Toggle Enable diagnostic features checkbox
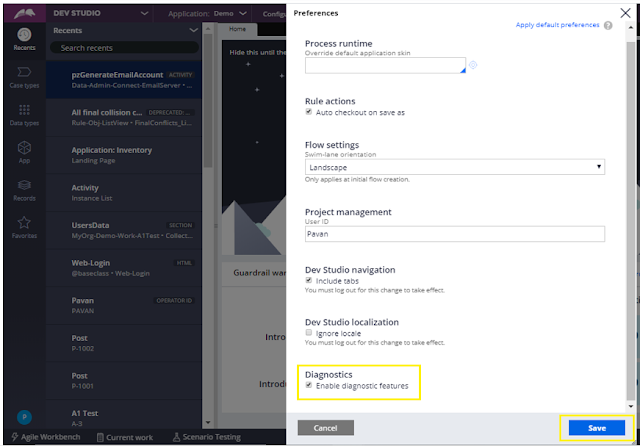 tap(309, 385)
